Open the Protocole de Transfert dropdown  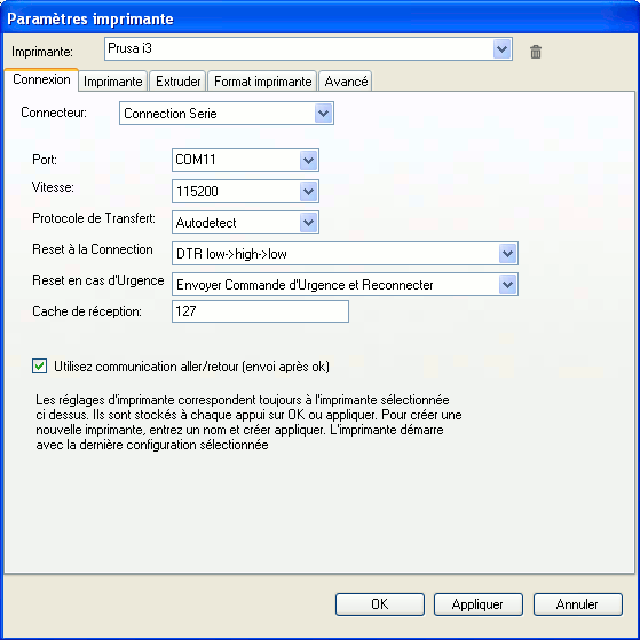pyautogui.click(x=308, y=222)
